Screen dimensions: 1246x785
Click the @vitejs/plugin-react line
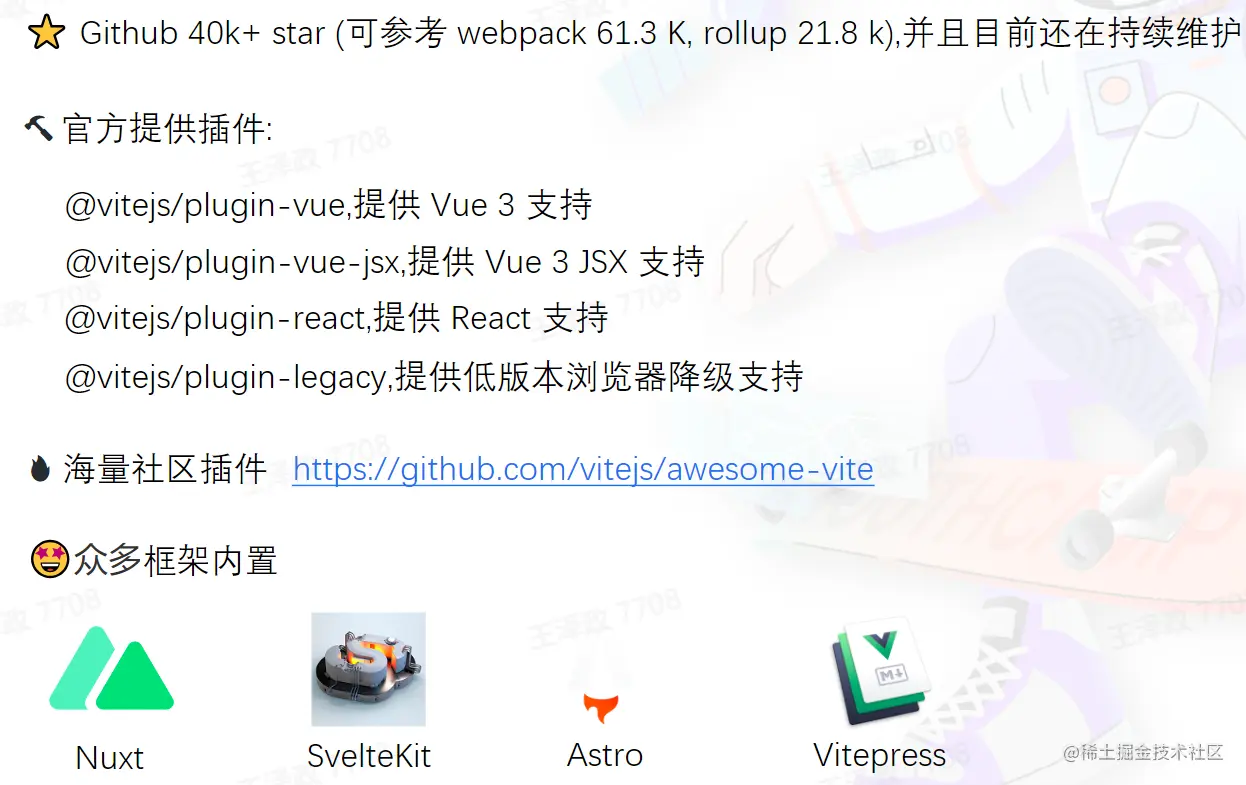click(336, 319)
